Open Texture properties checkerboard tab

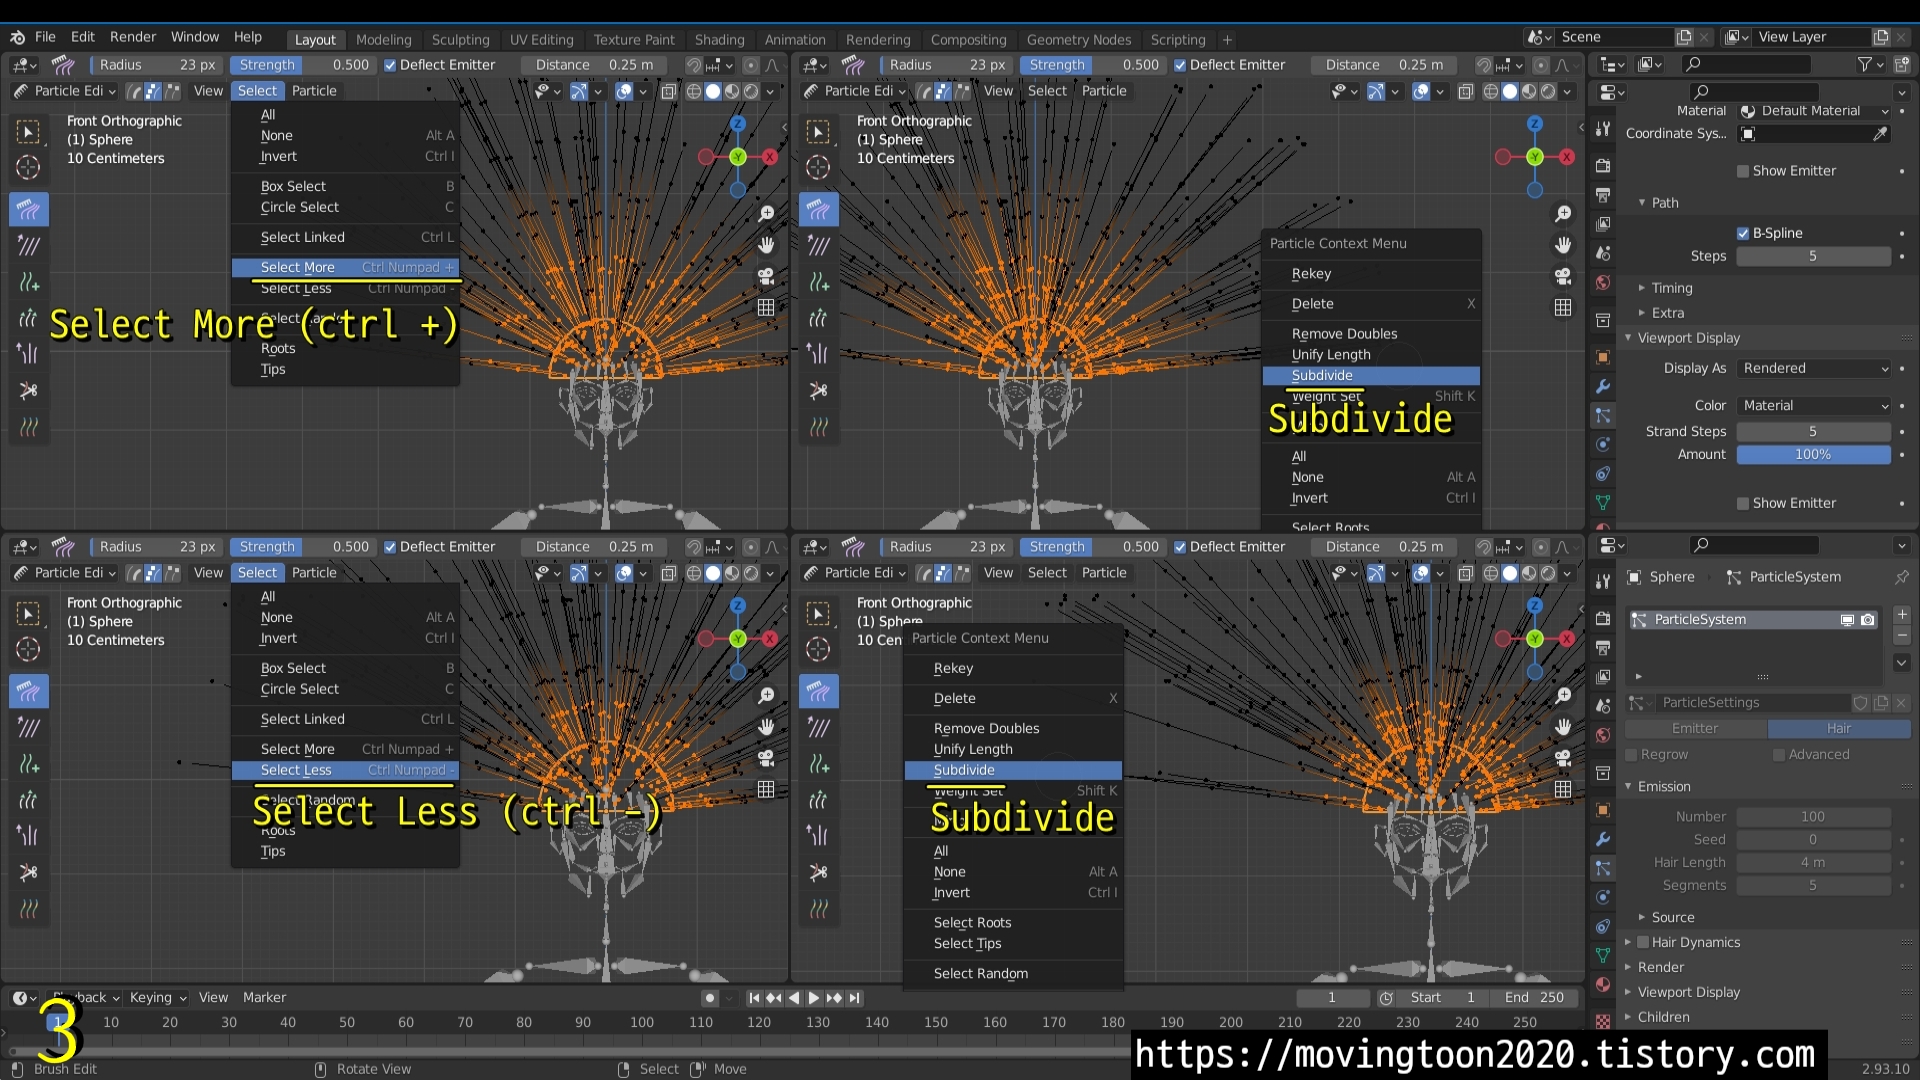tap(1603, 1021)
